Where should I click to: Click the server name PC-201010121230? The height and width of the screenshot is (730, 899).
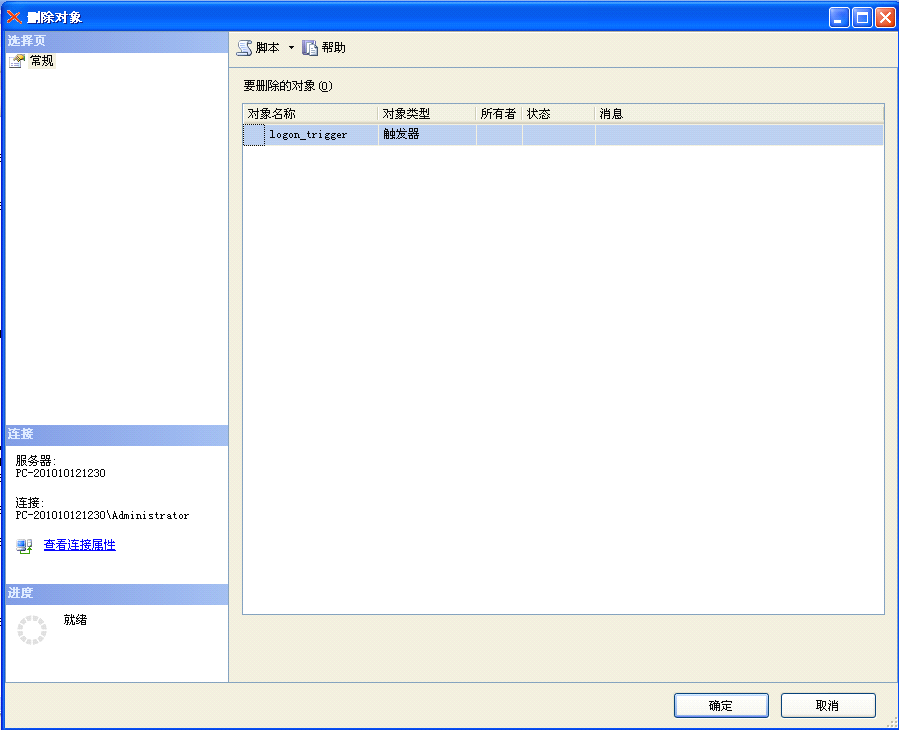point(61,473)
